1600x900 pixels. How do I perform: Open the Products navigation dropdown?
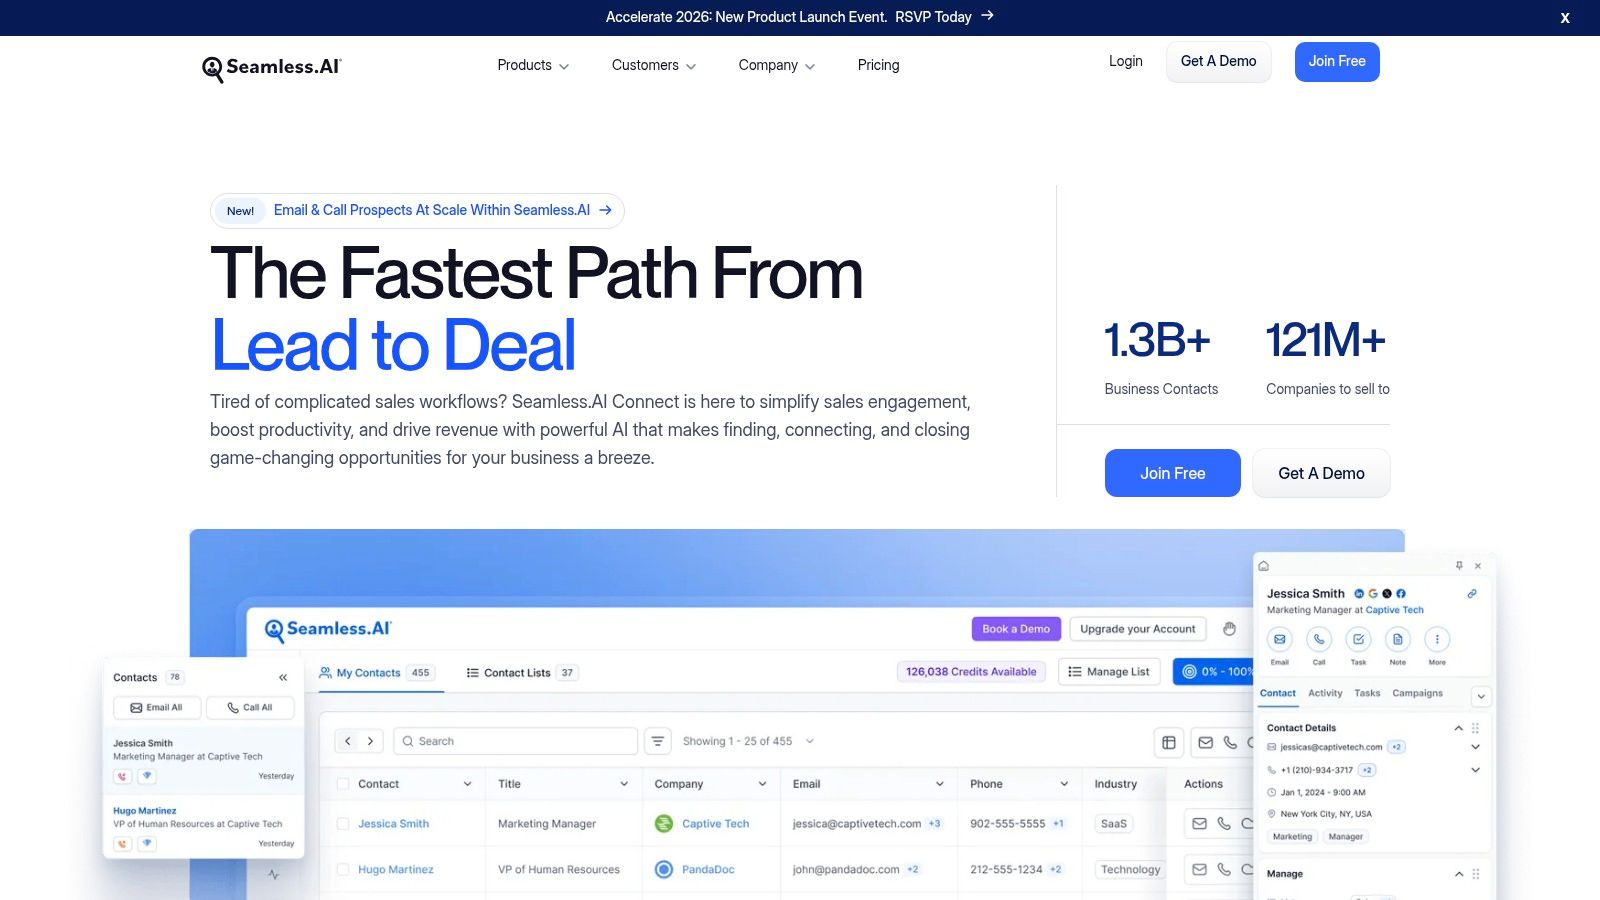pyautogui.click(x=532, y=65)
